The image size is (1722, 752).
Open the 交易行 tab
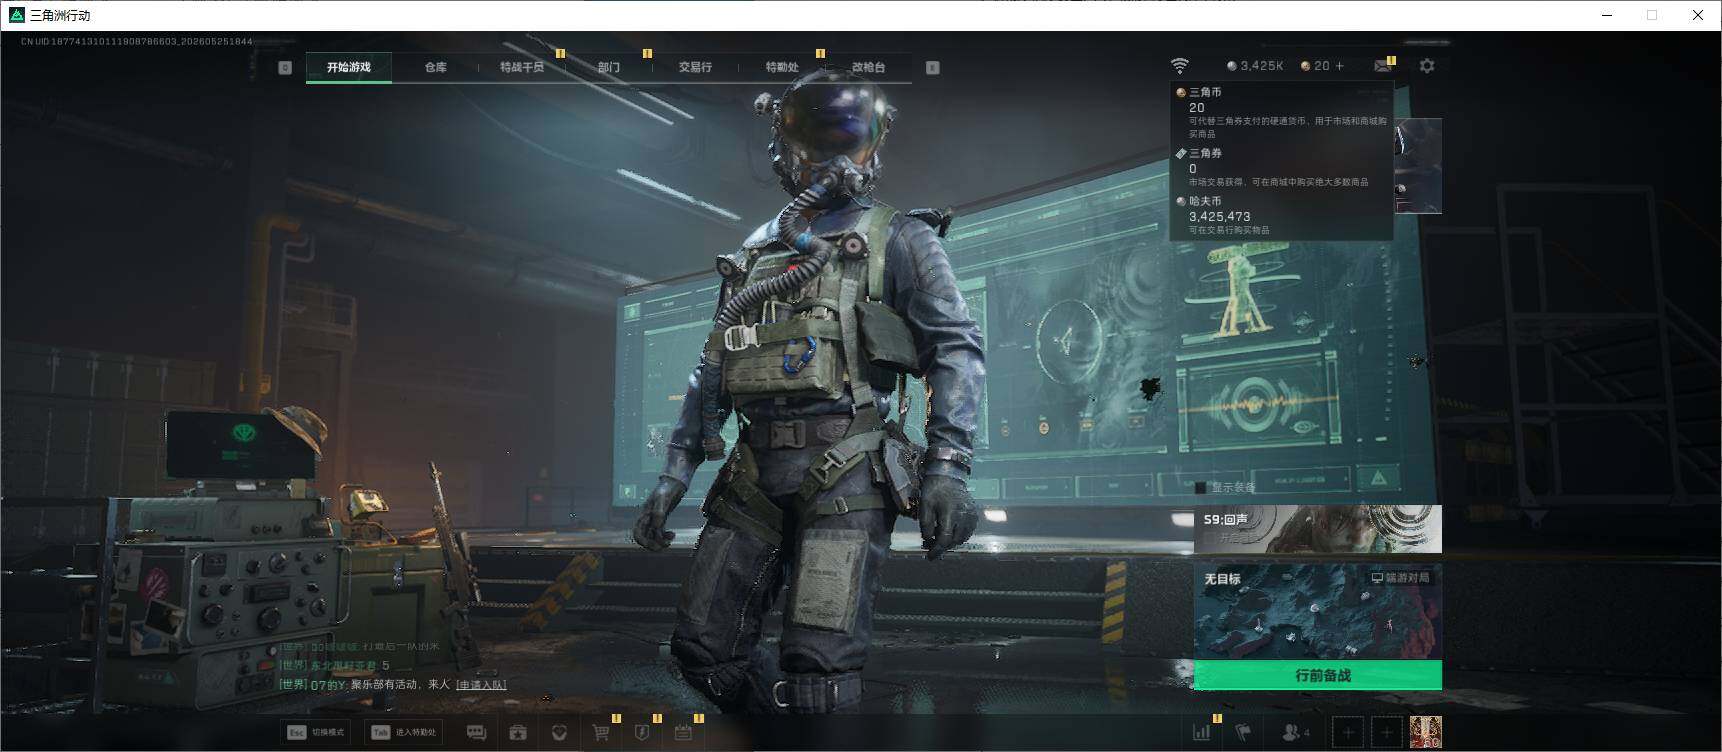695,67
